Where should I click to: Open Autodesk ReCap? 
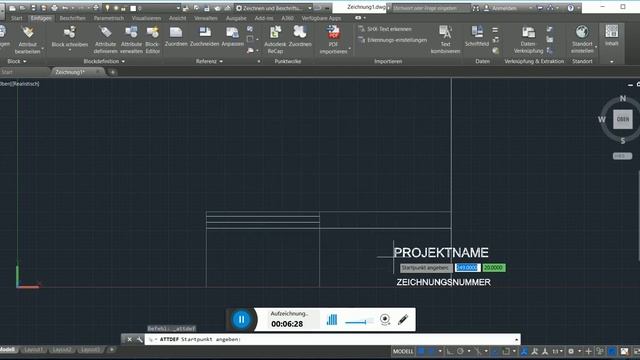(x=275, y=40)
